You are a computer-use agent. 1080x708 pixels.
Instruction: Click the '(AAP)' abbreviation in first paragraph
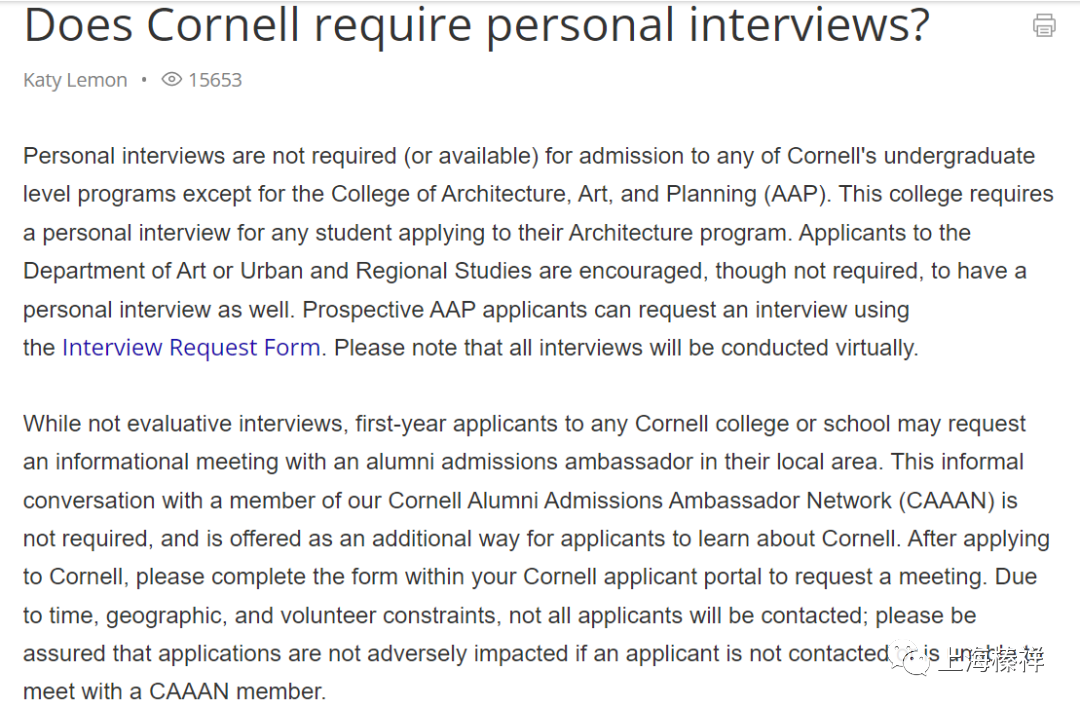pyautogui.click(x=794, y=194)
